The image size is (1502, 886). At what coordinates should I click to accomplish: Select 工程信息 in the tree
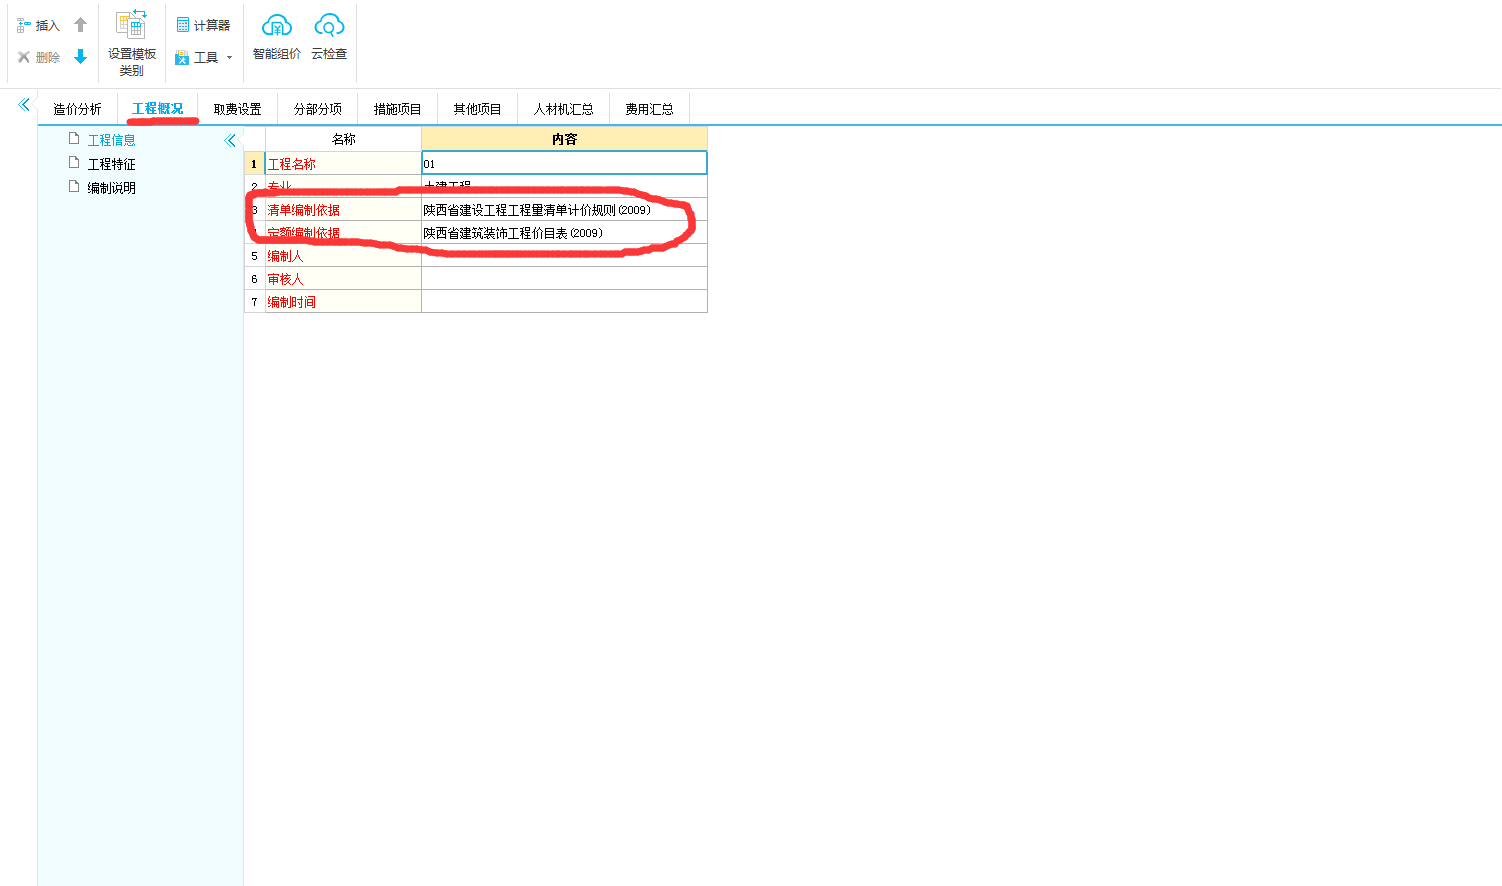point(112,140)
